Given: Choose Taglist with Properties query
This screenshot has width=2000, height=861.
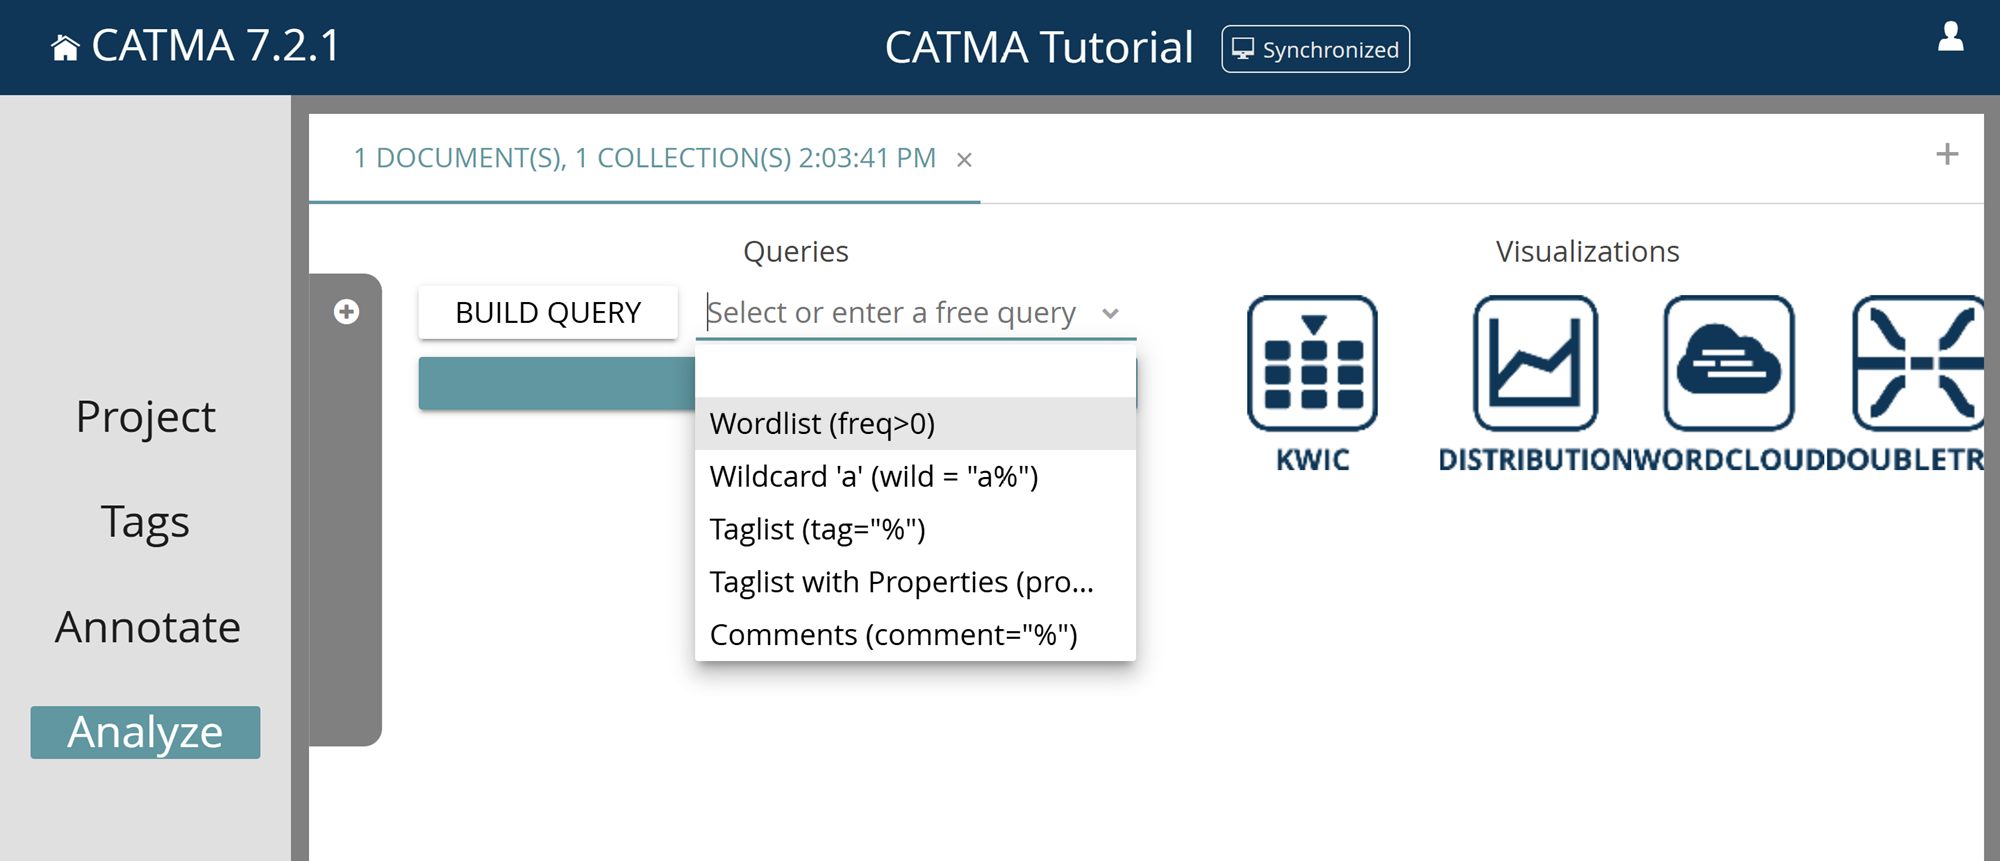Looking at the screenshot, I should (x=915, y=583).
